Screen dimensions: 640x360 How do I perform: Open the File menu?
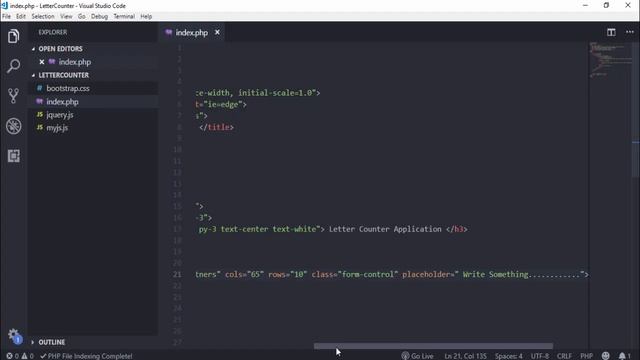coord(7,16)
